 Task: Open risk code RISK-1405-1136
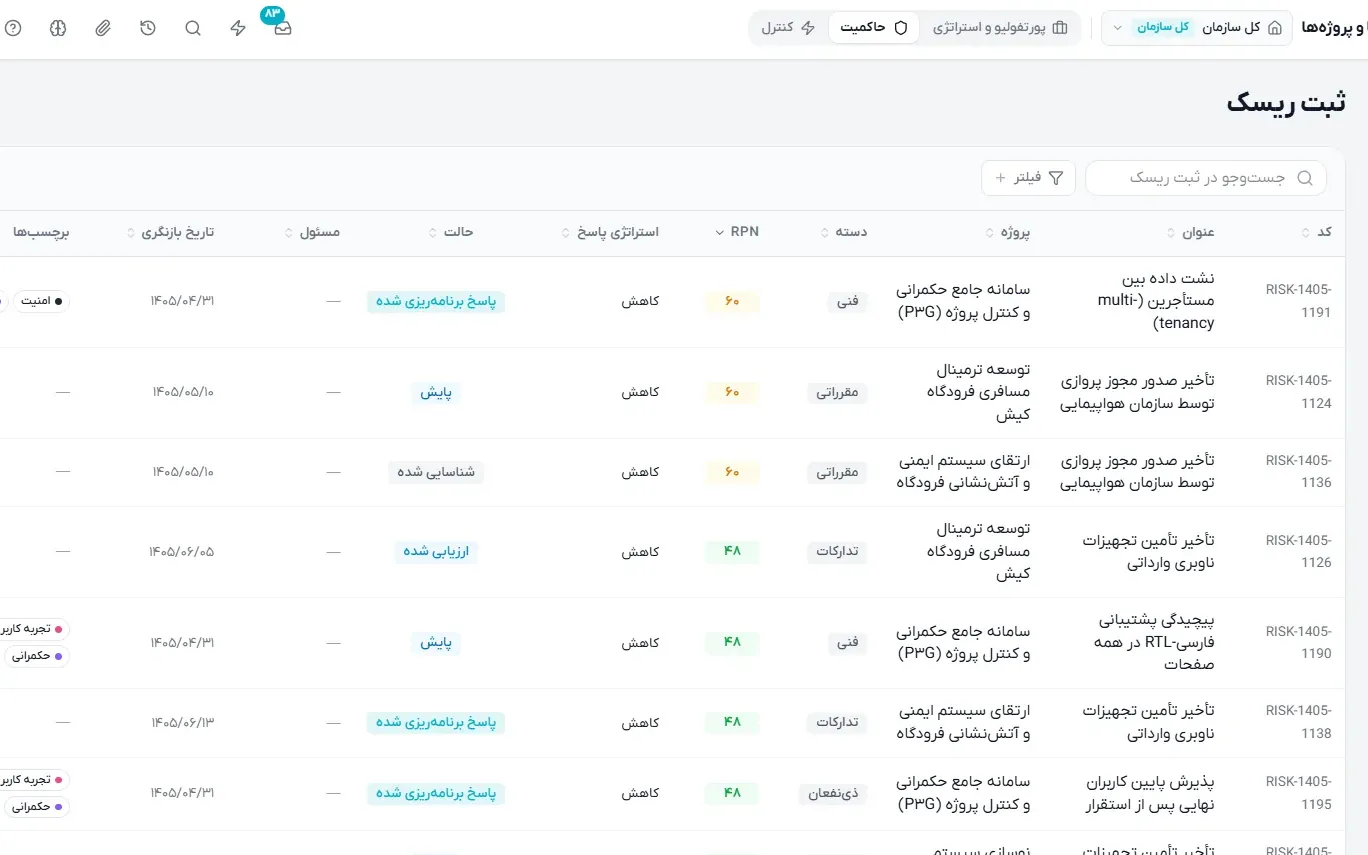(1298, 472)
